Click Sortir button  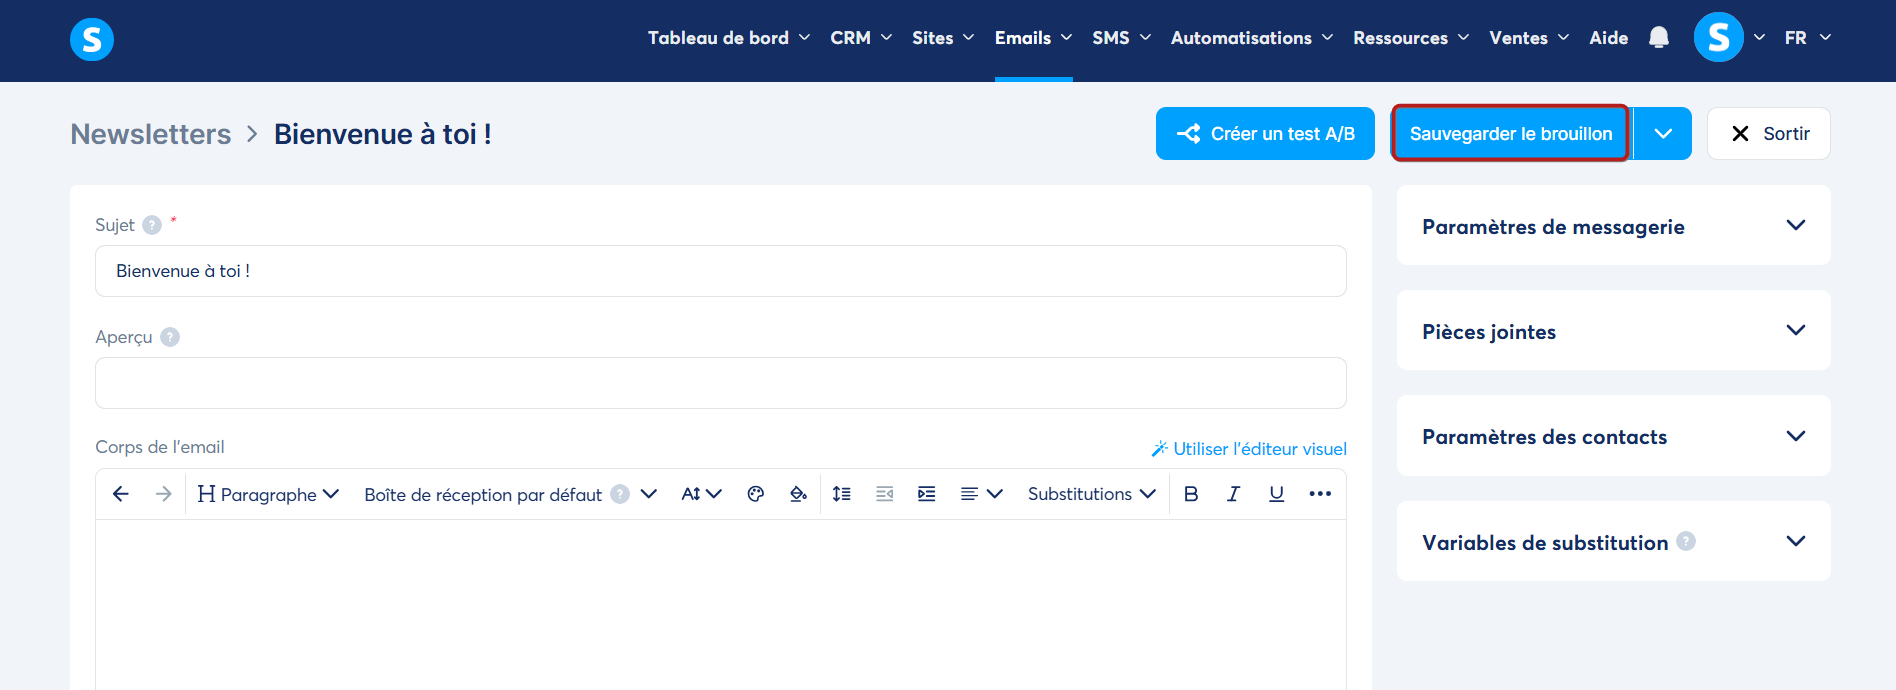tap(1768, 133)
